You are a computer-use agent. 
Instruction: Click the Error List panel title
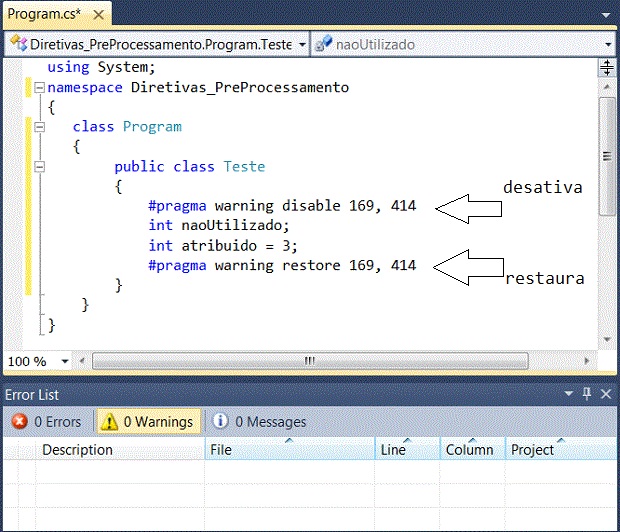pyautogui.click(x=32, y=394)
